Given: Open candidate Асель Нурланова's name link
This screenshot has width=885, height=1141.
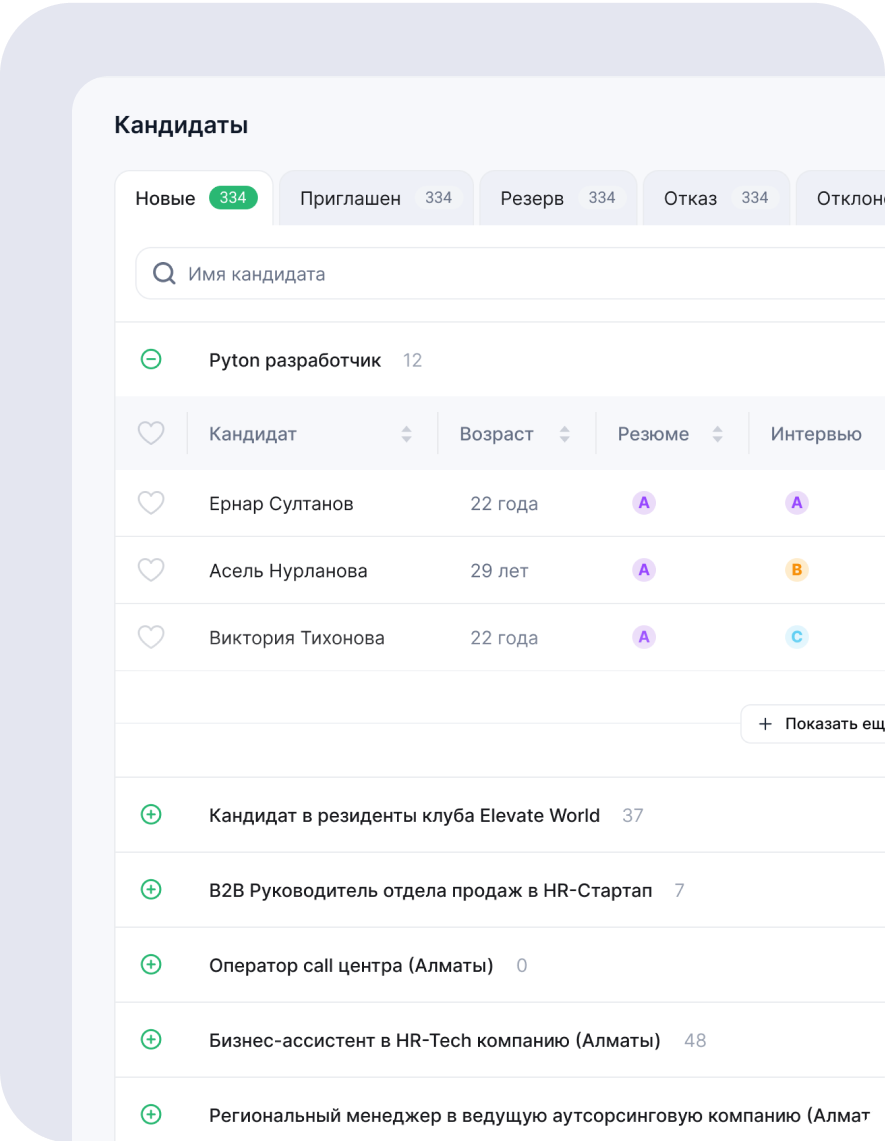Looking at the screenshot, I should [x=288, y=571].
